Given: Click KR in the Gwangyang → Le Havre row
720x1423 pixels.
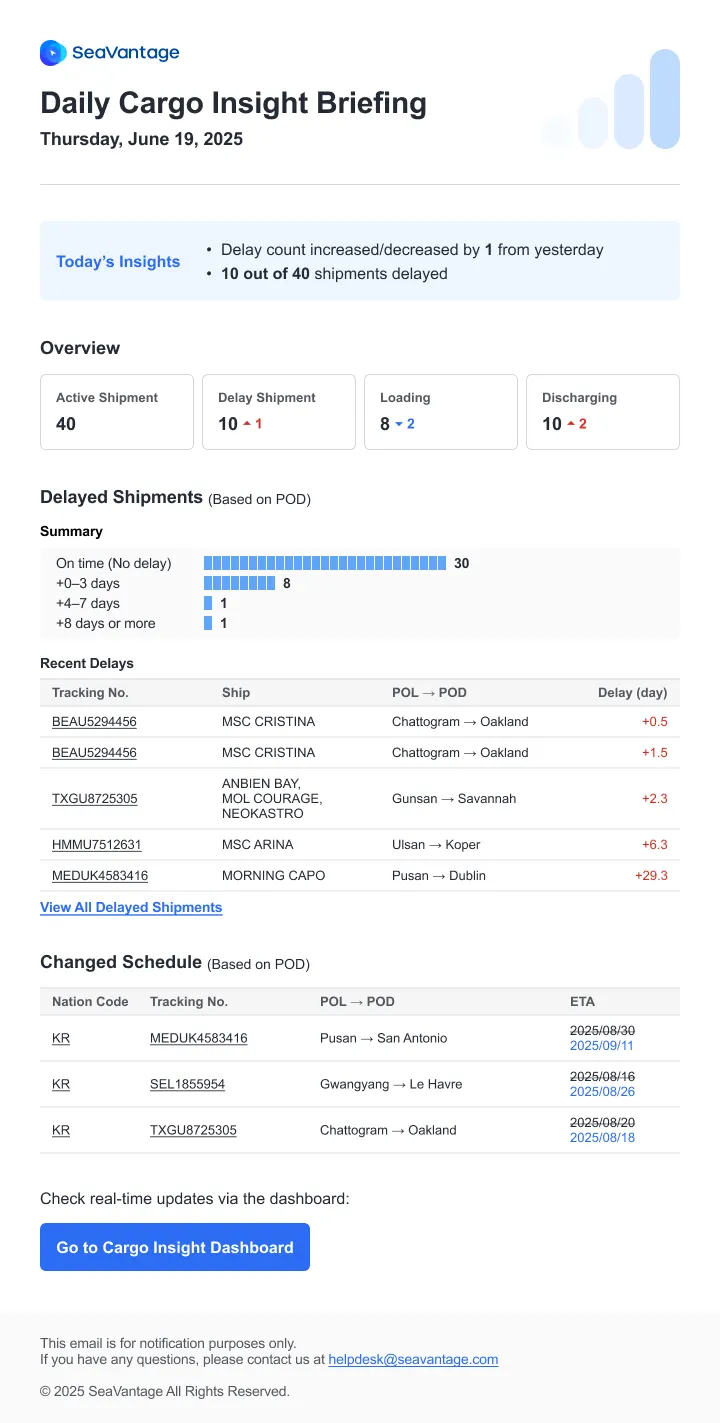Looking at the screenshot, I should pos(61,1084).
